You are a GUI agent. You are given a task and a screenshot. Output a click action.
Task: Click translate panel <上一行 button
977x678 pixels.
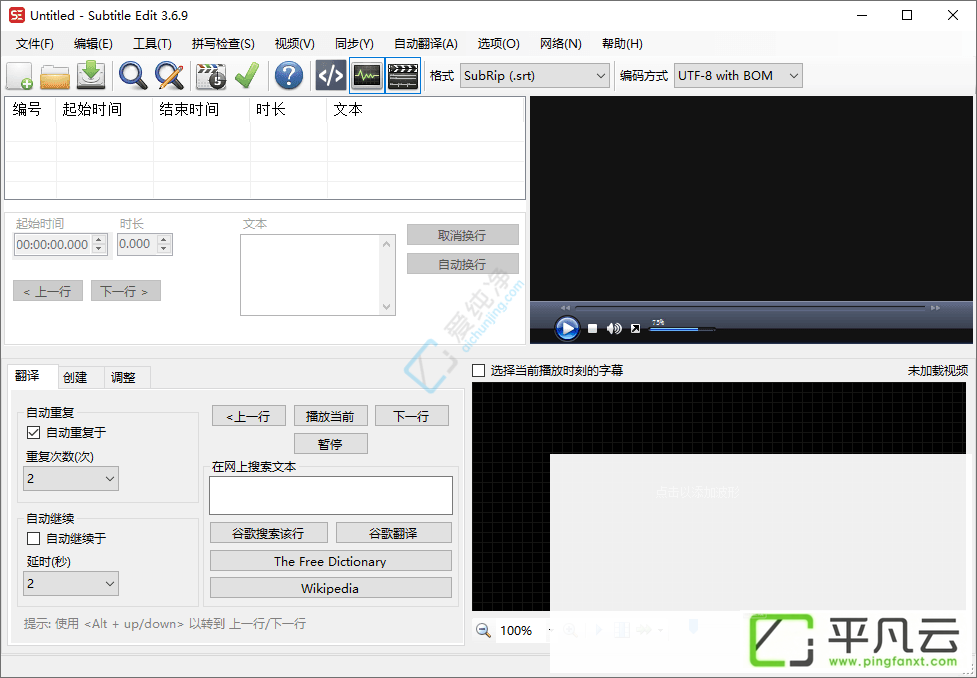(249, 416)
